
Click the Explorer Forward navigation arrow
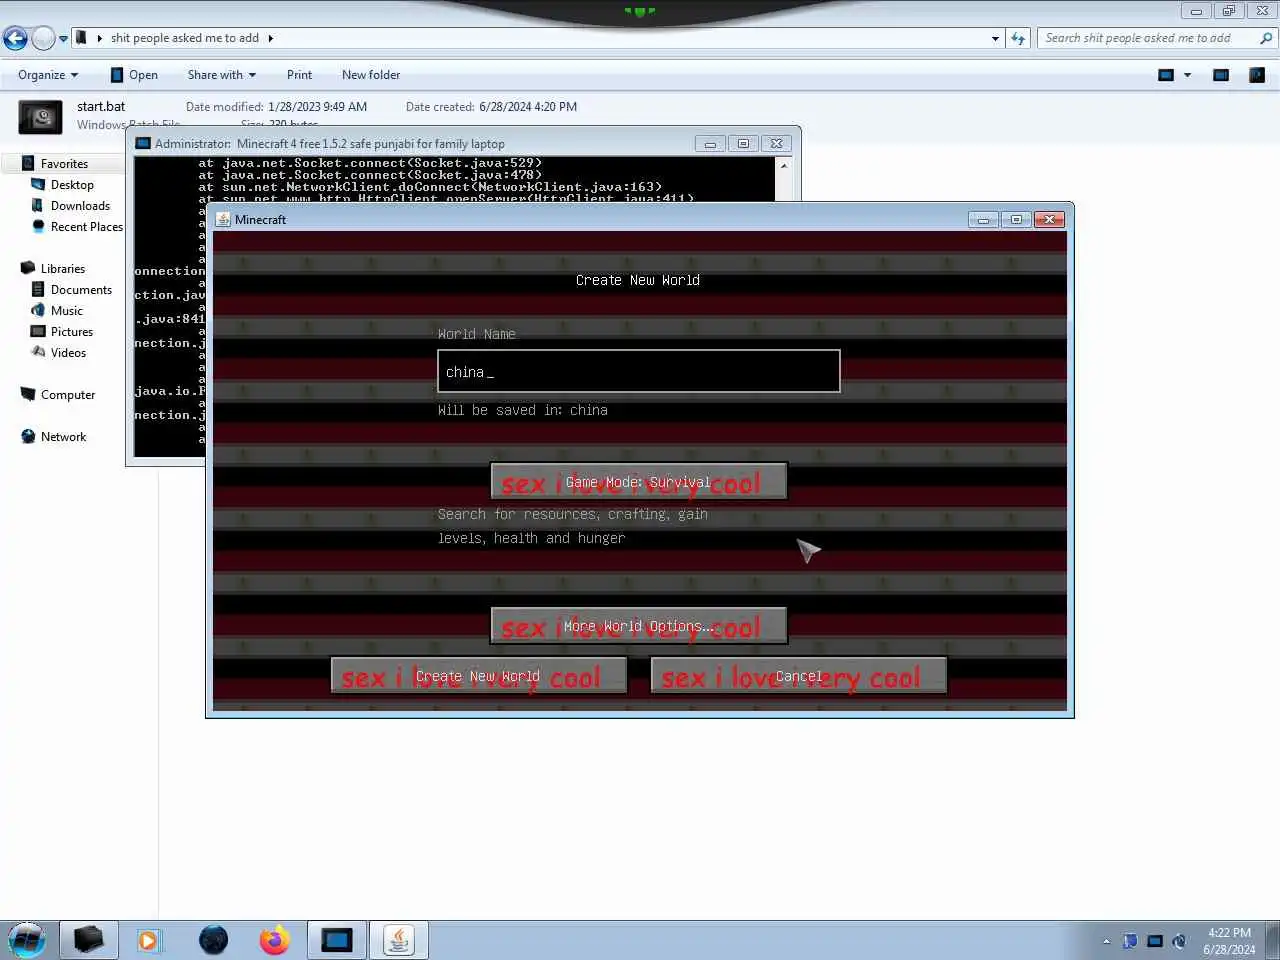click(x=43, y=38)
